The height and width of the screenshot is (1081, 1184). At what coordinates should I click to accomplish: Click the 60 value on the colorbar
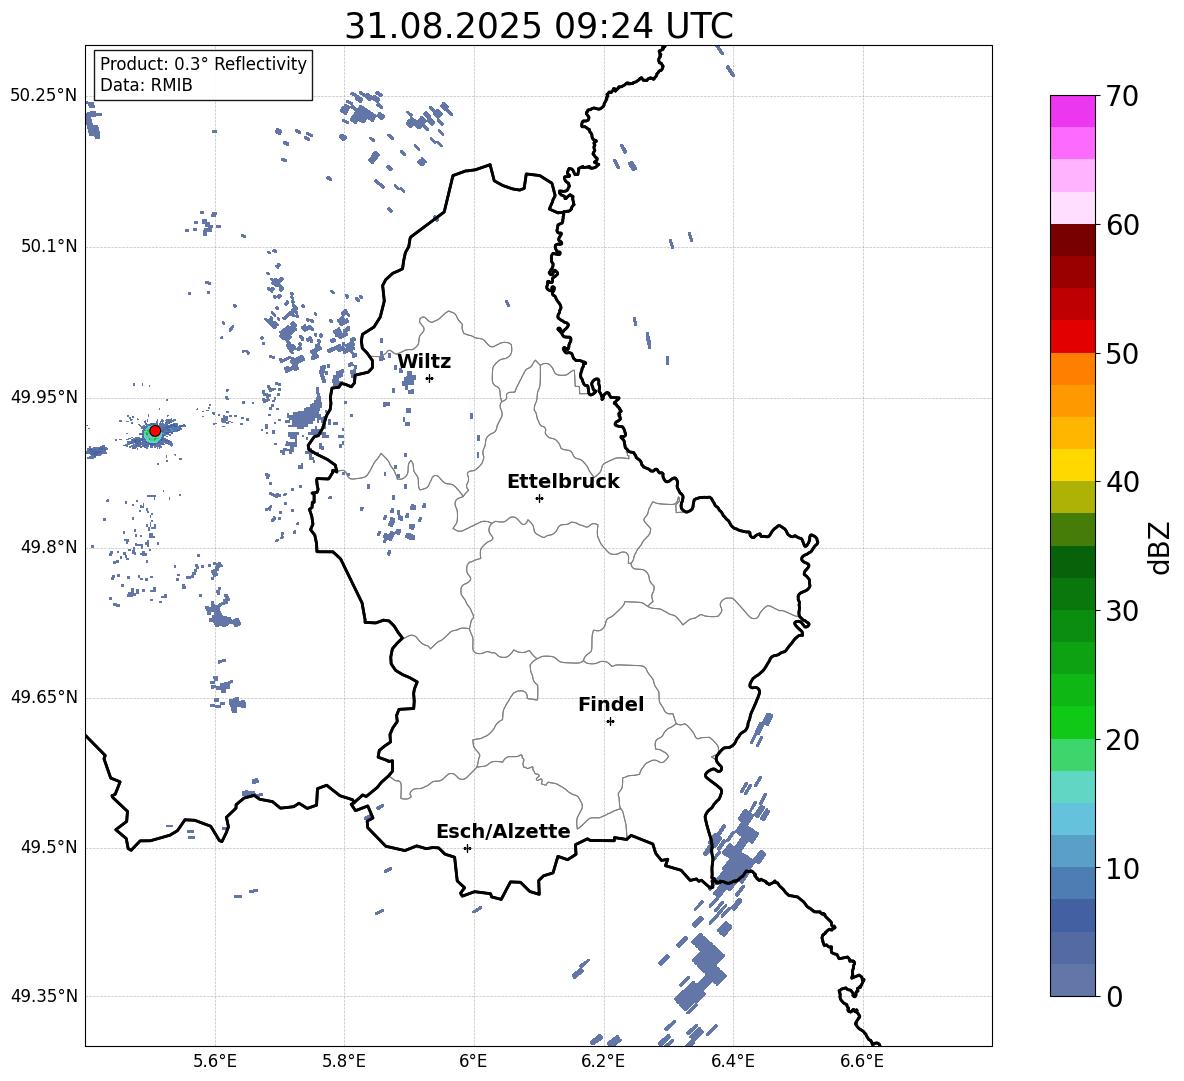[x=1122, y=225]
